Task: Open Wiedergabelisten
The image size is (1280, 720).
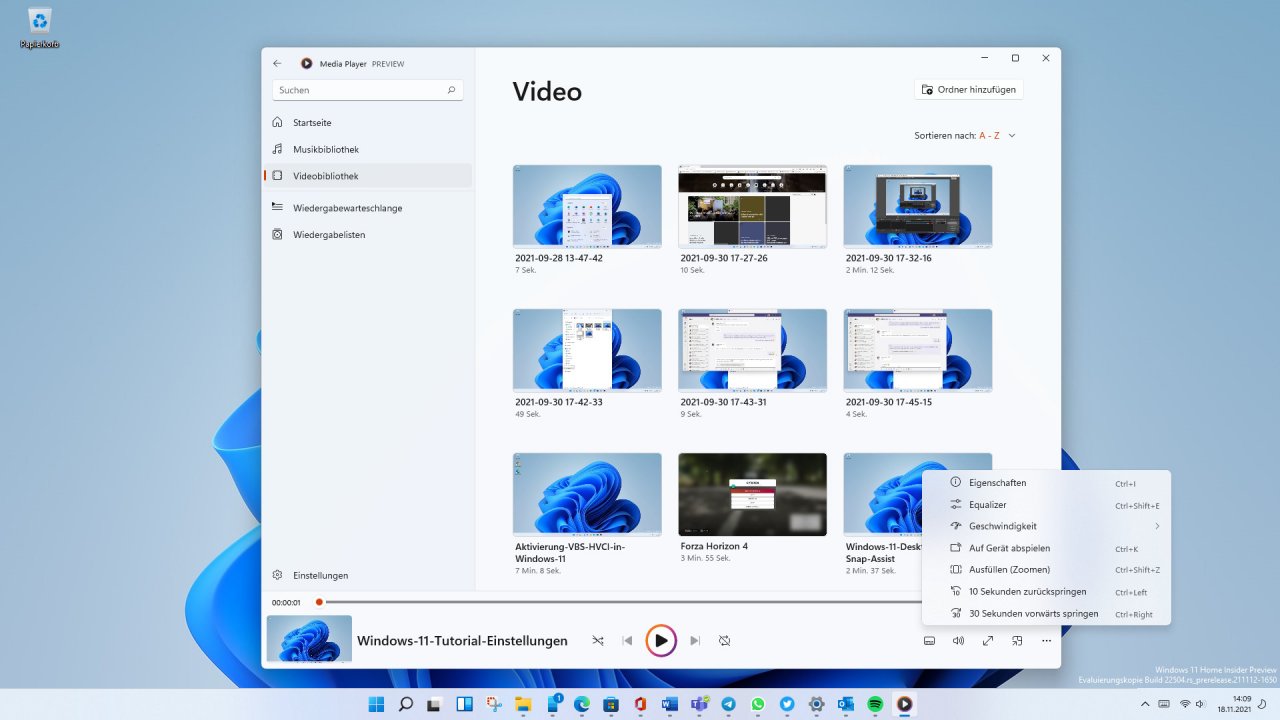Action: pyautogui.click(x=367, y=235)
